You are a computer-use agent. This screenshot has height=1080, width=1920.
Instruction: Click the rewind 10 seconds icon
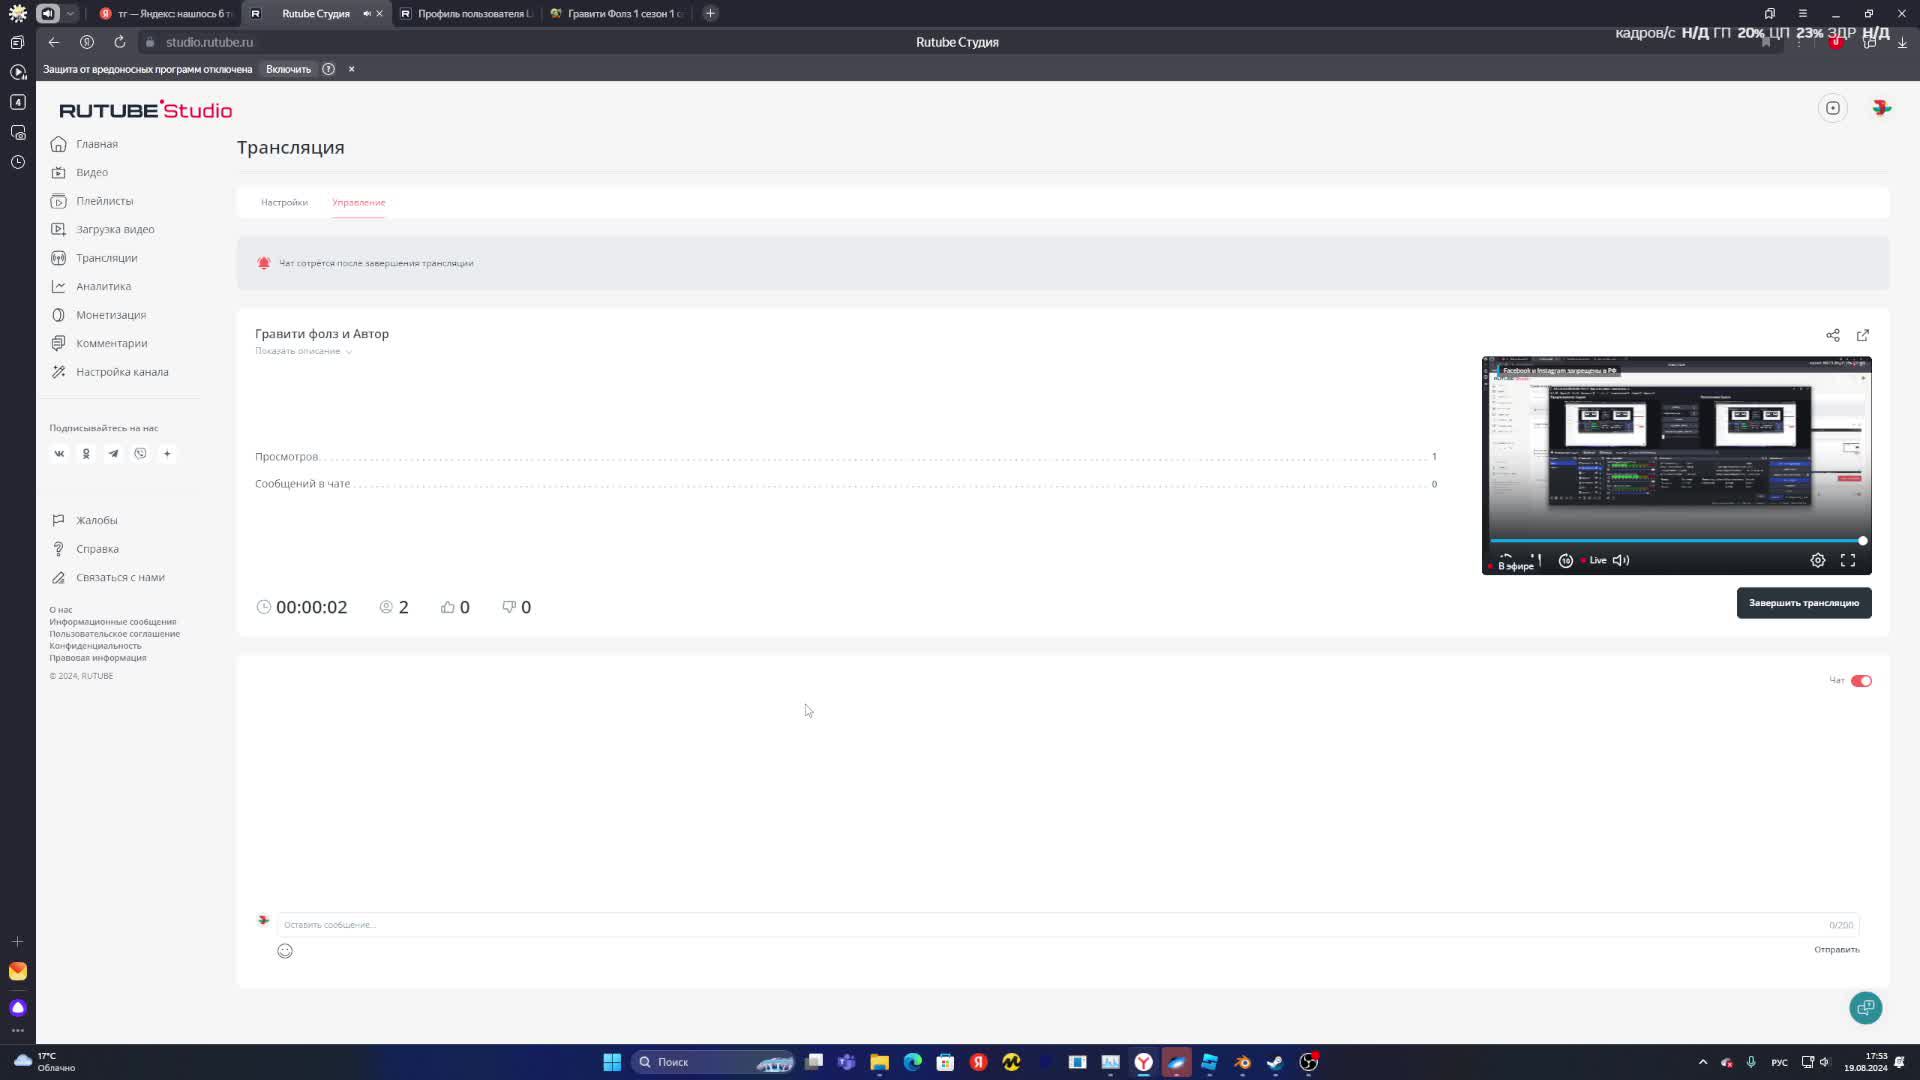(x=1566, y=561)
